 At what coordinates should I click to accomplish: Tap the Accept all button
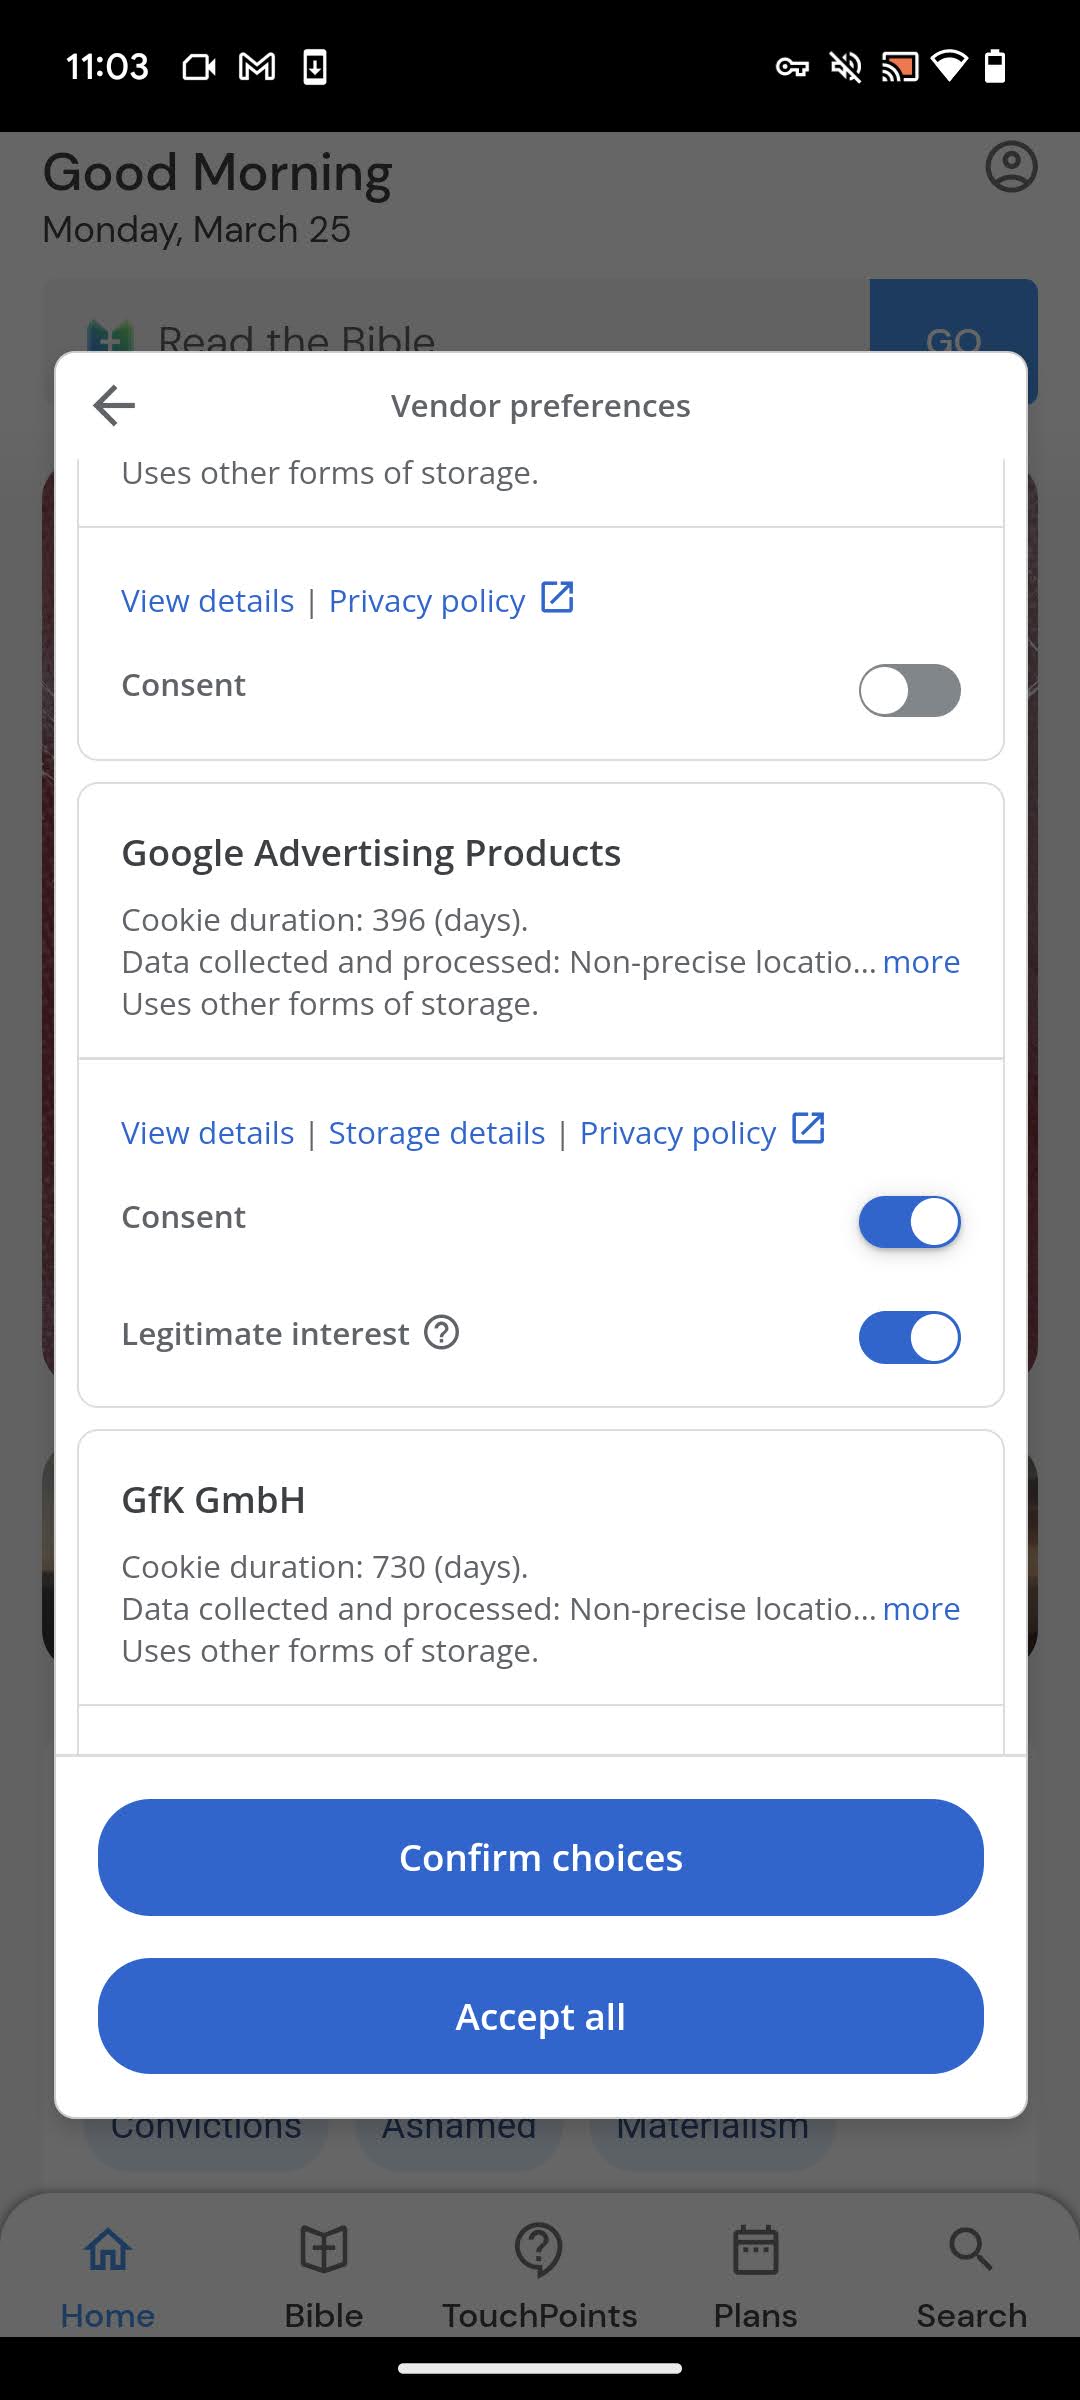[x=541, y=2016]
